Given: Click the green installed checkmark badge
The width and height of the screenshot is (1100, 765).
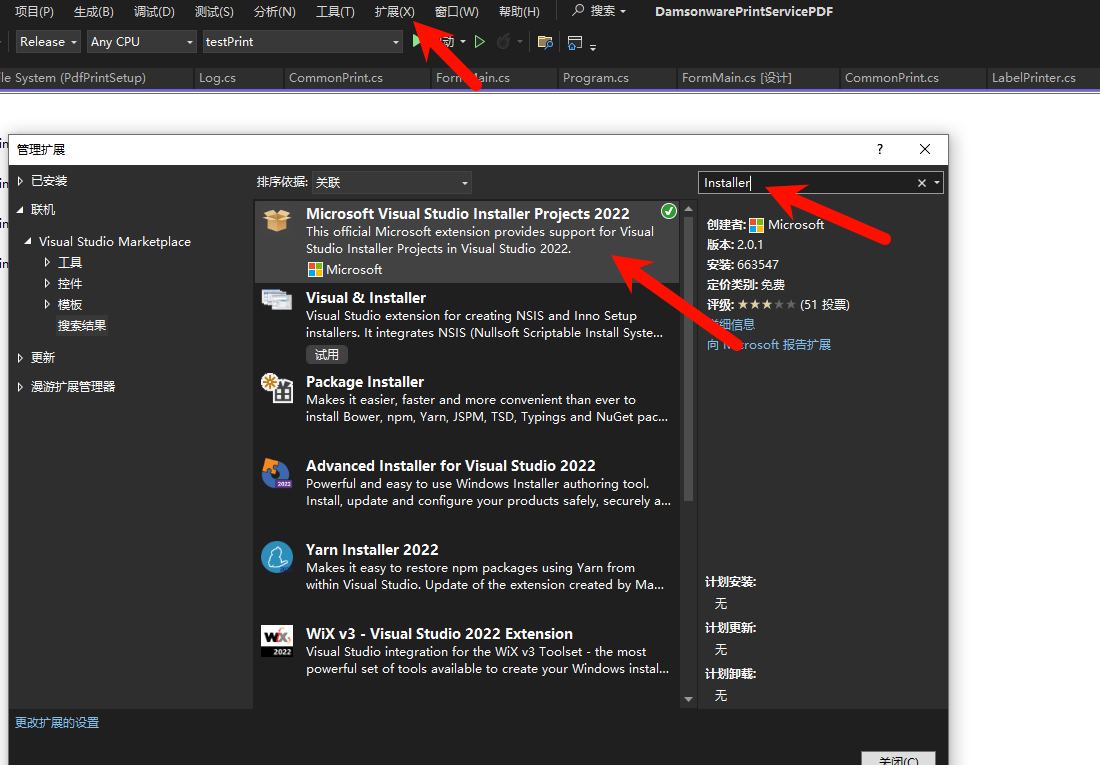Looking at the screenshot, I should pos(669,211).
